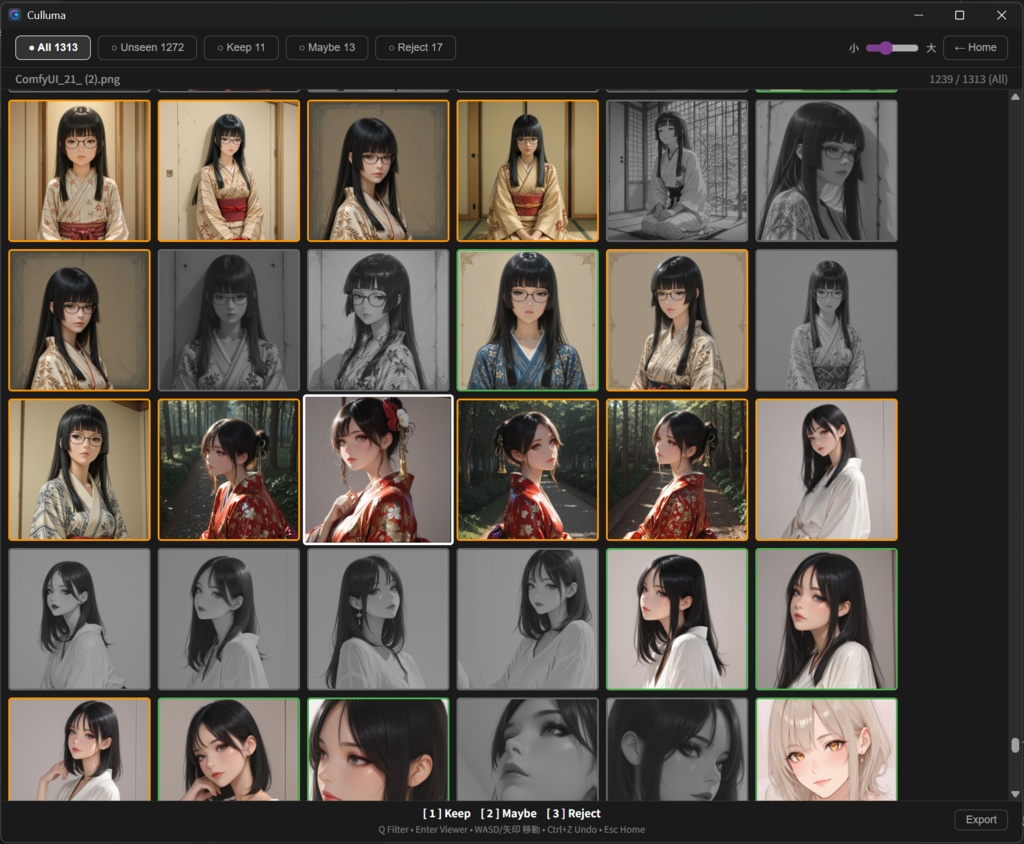Select the blonde yellow-eyed girl thumbnail
1024x844 pixels.
(826, 750)
